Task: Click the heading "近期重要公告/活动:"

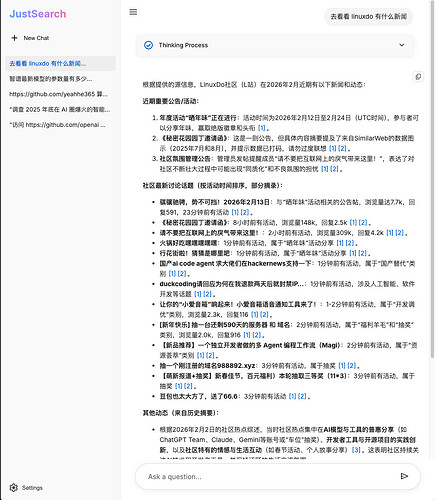Action: (171, 101)
